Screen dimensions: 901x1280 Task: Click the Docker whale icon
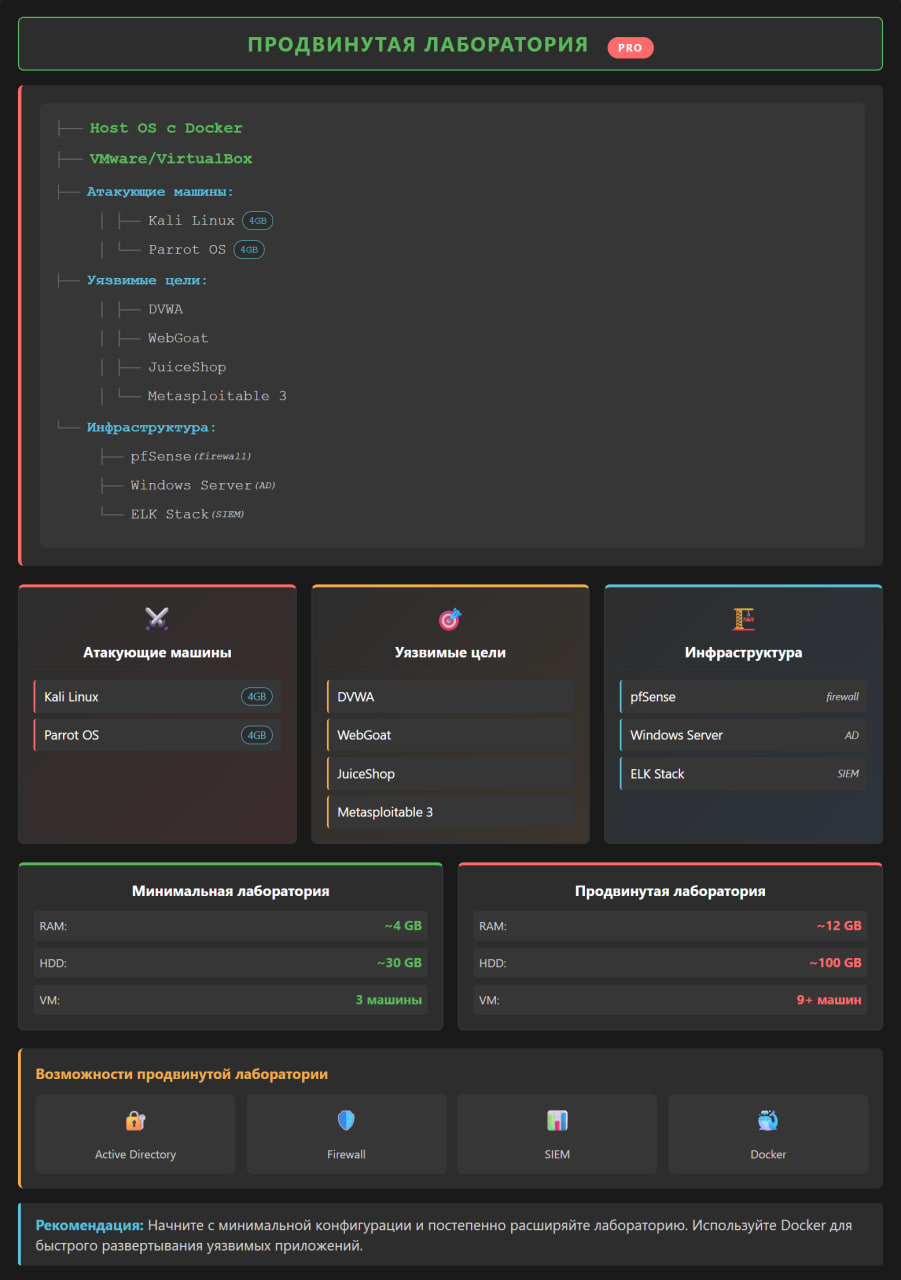(x=768, y=1120)
